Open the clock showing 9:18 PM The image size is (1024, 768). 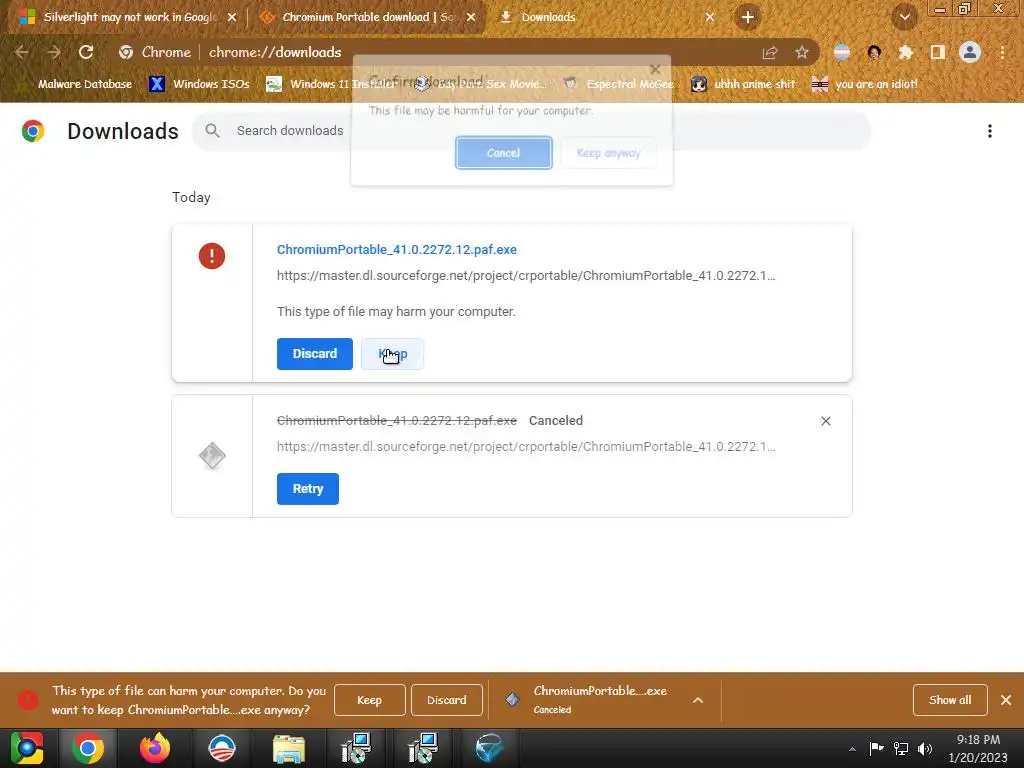[978, 748]
